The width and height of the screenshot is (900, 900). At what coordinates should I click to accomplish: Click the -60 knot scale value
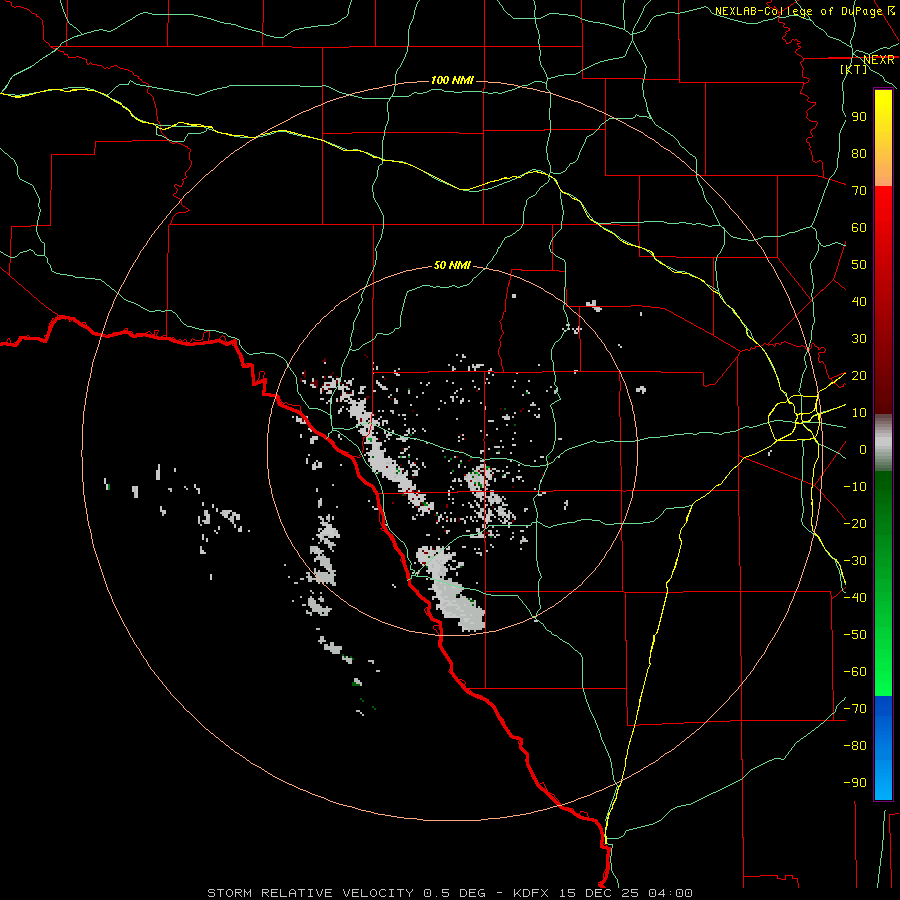click(855, 672)
